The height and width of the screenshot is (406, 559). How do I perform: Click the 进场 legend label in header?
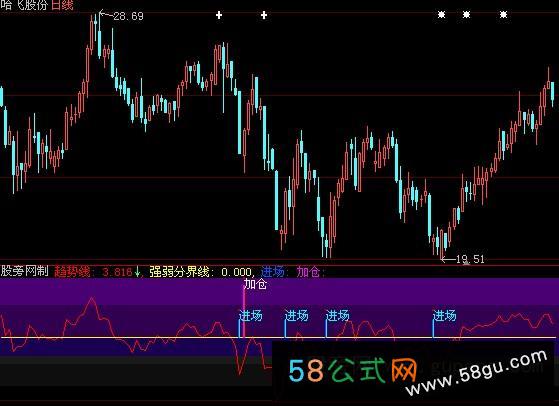(273, 272)
